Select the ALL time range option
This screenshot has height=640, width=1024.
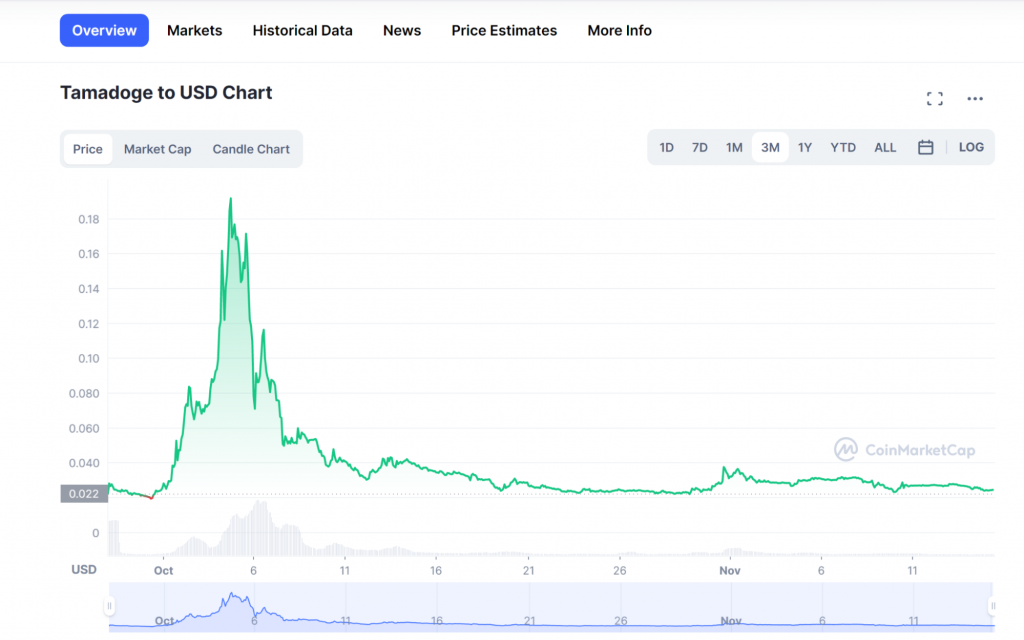(x=884, y=146)
